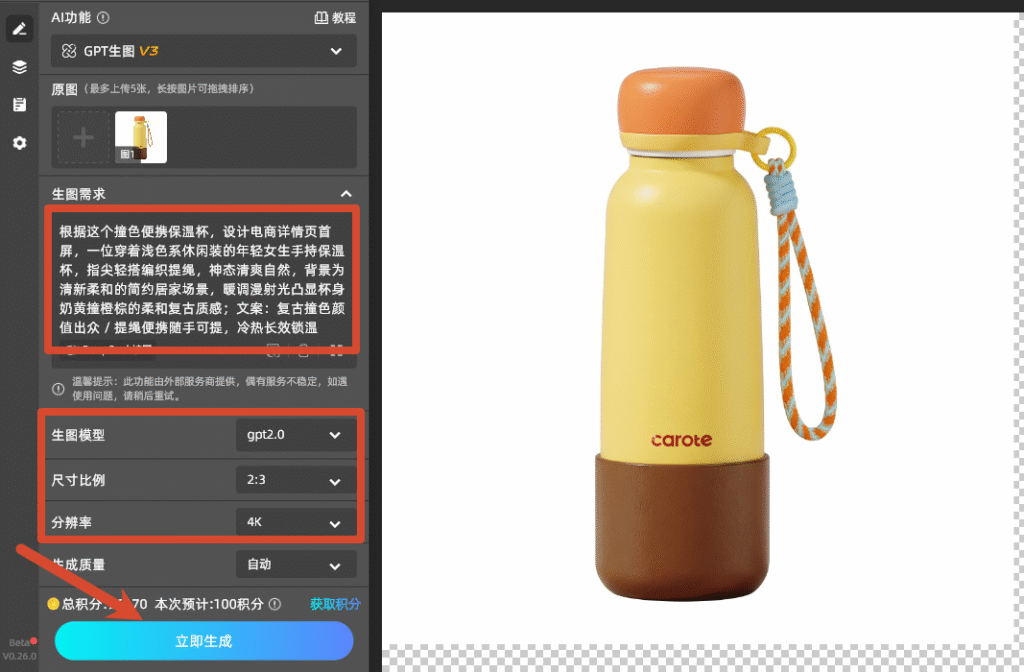
Task: Click the 生图需求 section title
Action: (x=78, y=194)
